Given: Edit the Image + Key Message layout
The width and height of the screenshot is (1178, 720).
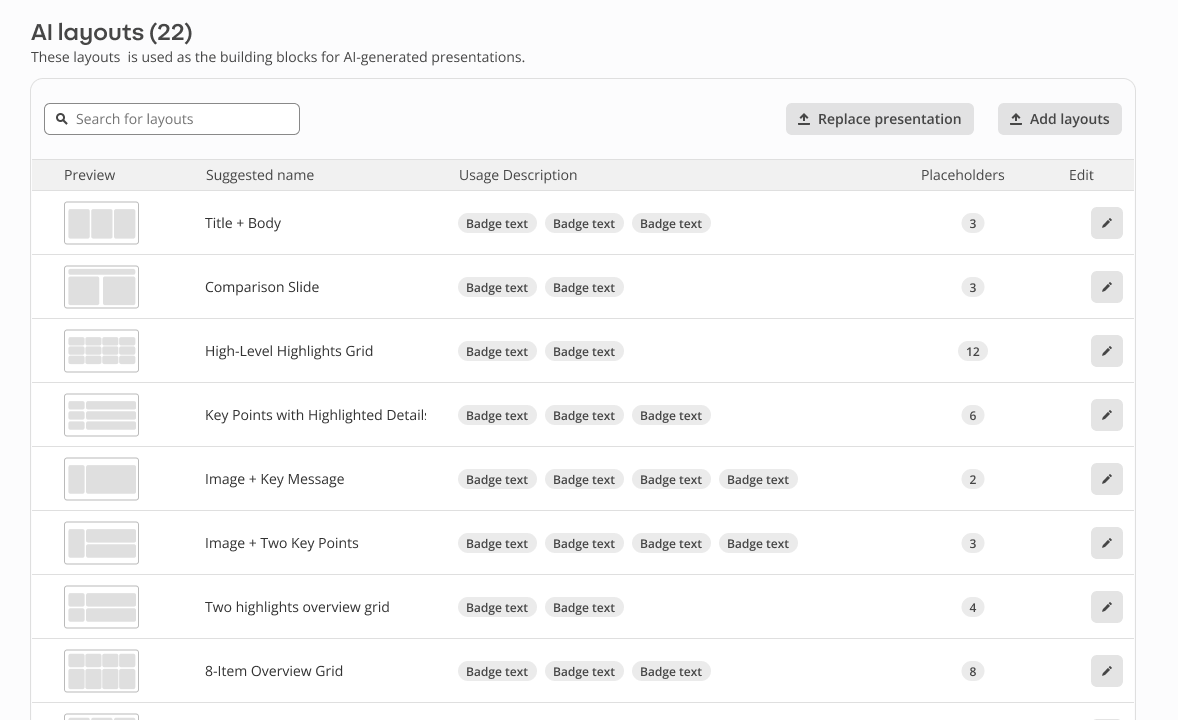Looking at the screenshot, I should 1107,479.
